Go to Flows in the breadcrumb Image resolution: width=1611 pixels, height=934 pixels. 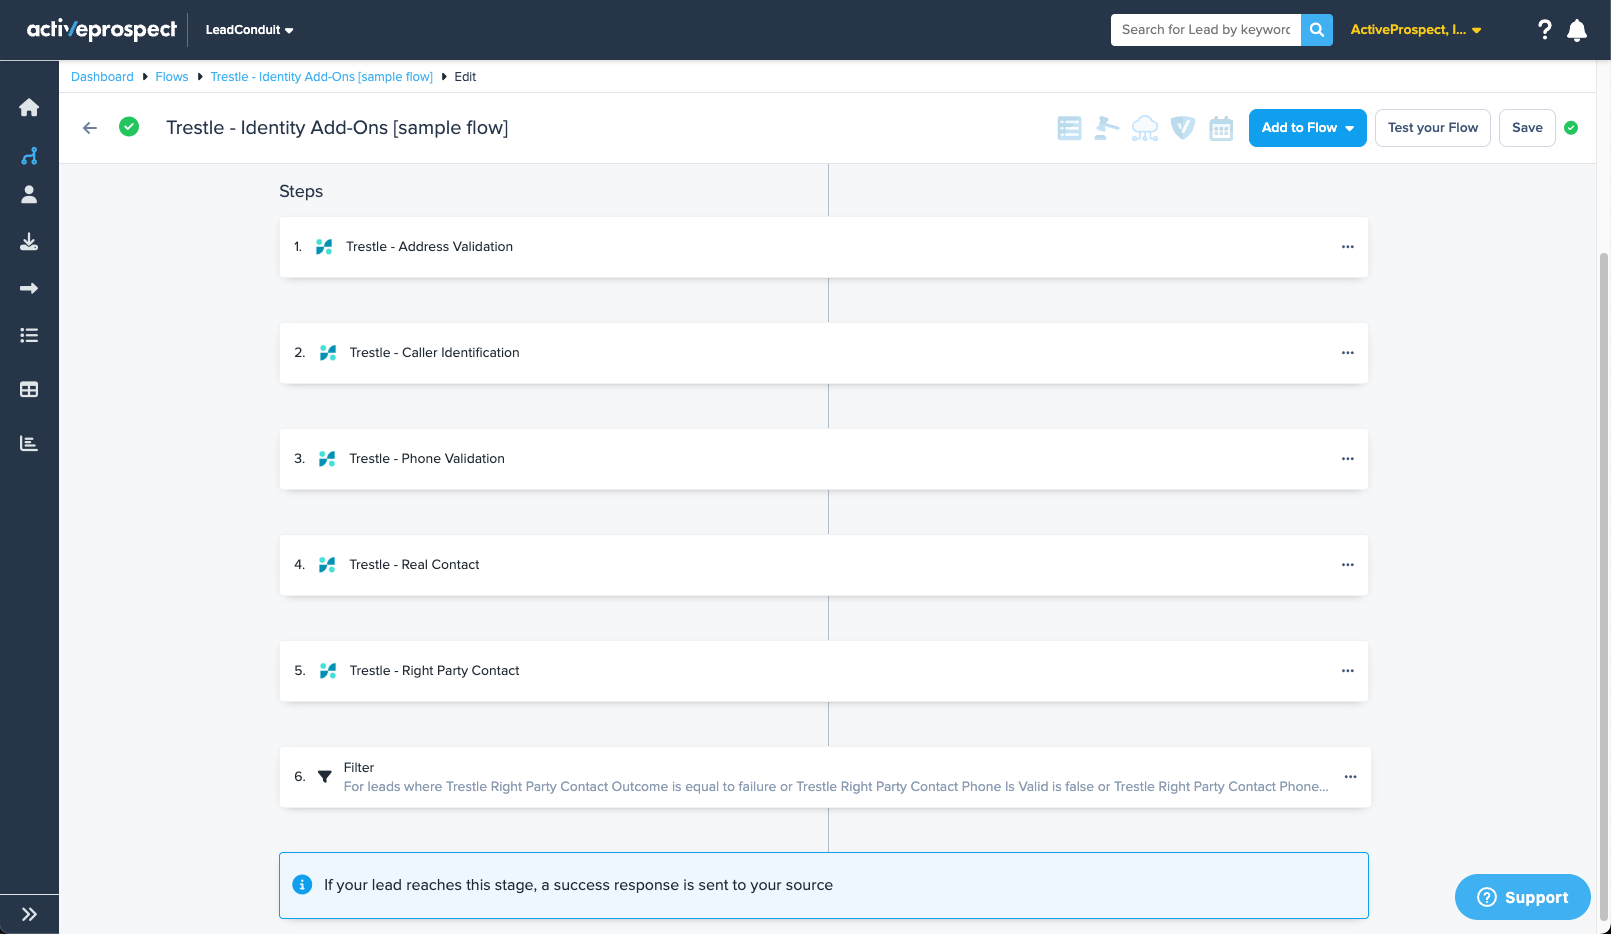coord(172,77)
